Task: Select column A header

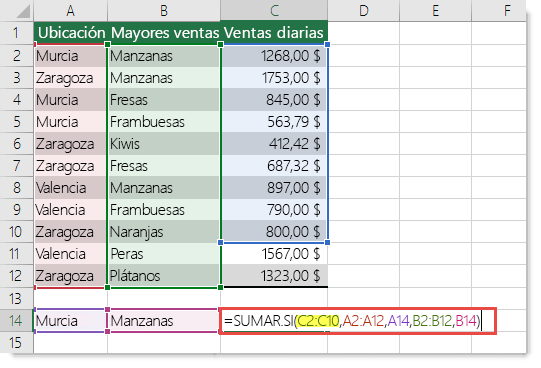Action: click(70, 10)
